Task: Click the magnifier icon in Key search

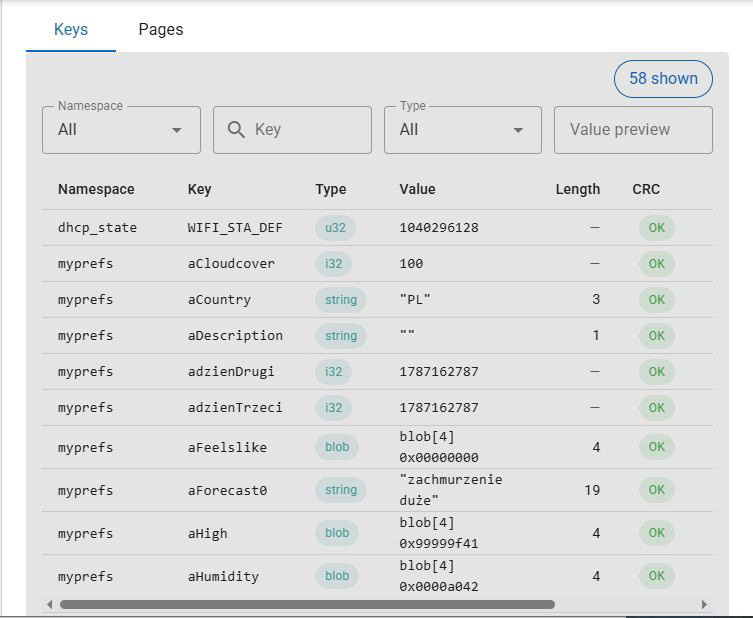Action: point(236,130)
